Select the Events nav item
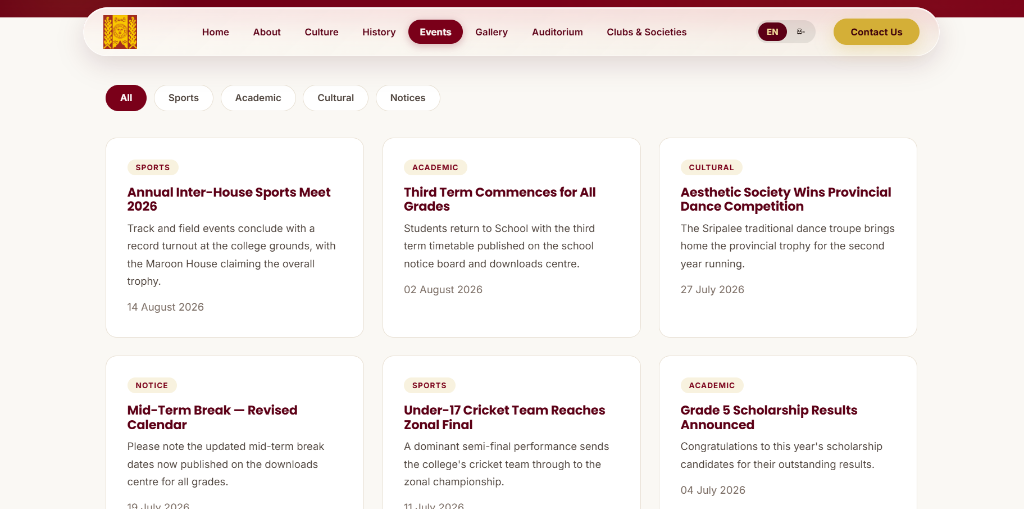 point(436,32)
